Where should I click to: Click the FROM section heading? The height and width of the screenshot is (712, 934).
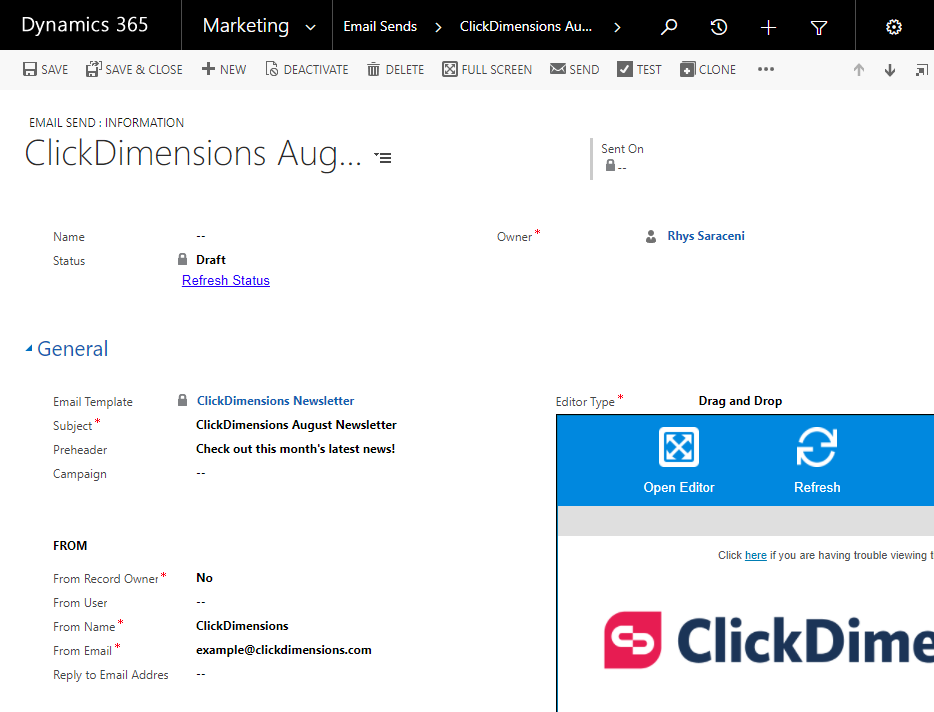tap(70, 546)
